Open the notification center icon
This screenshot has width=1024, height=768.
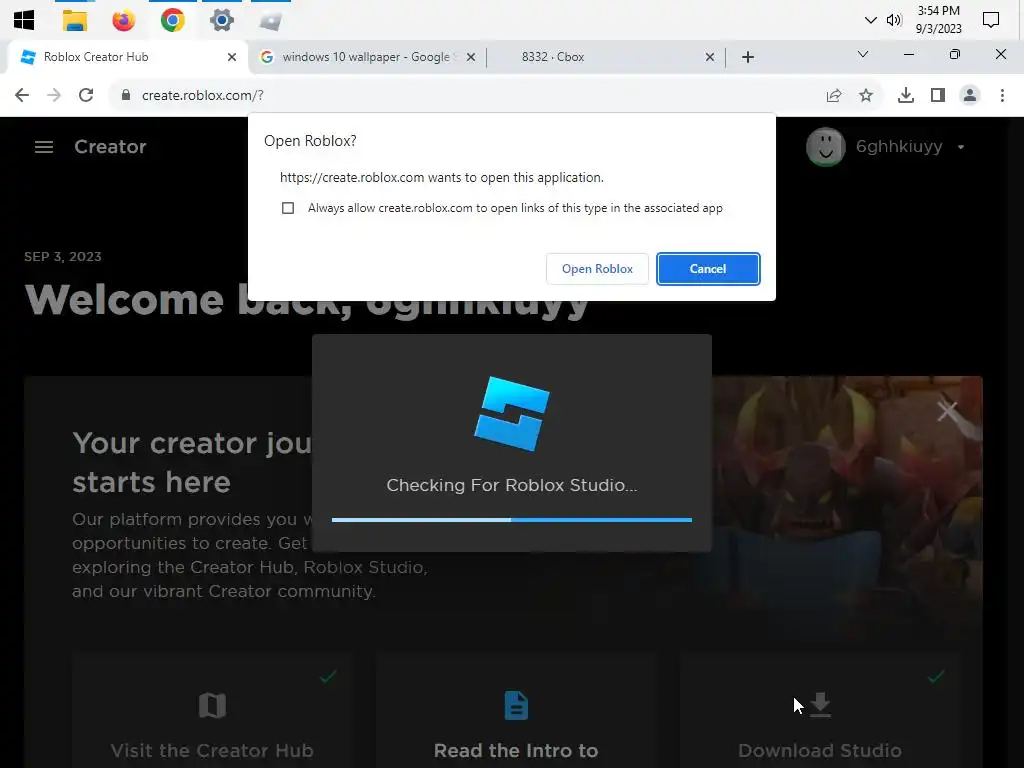pos(991,20)
